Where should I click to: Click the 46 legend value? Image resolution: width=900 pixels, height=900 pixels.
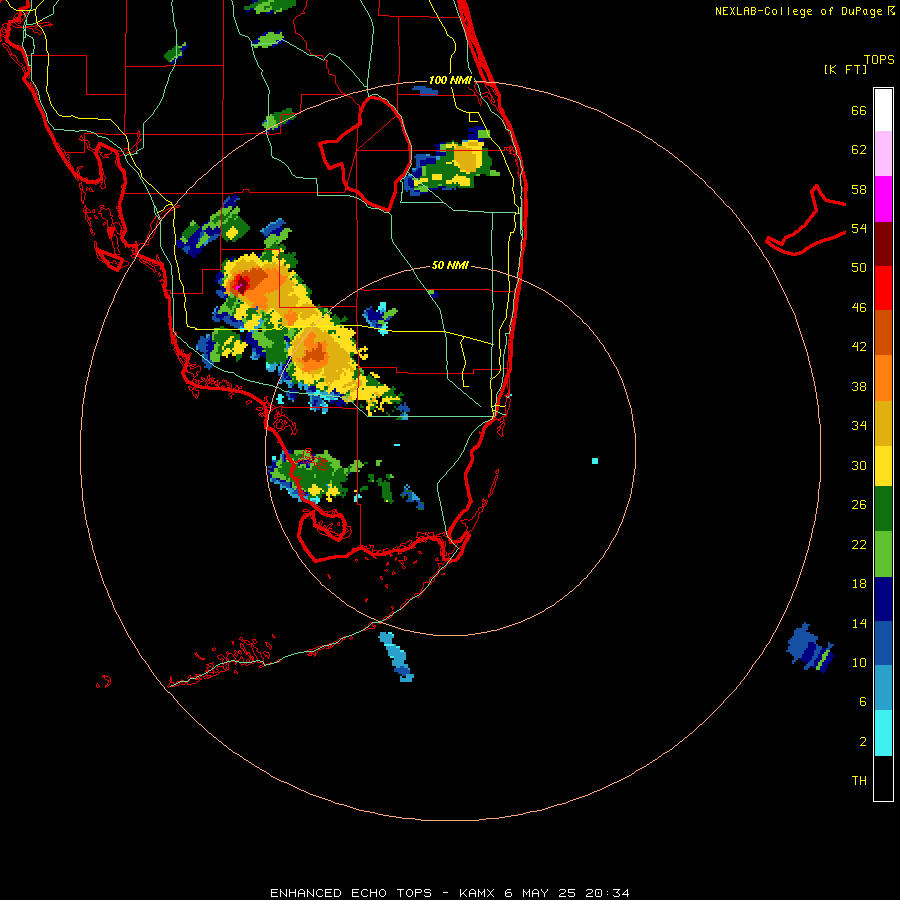859,308
